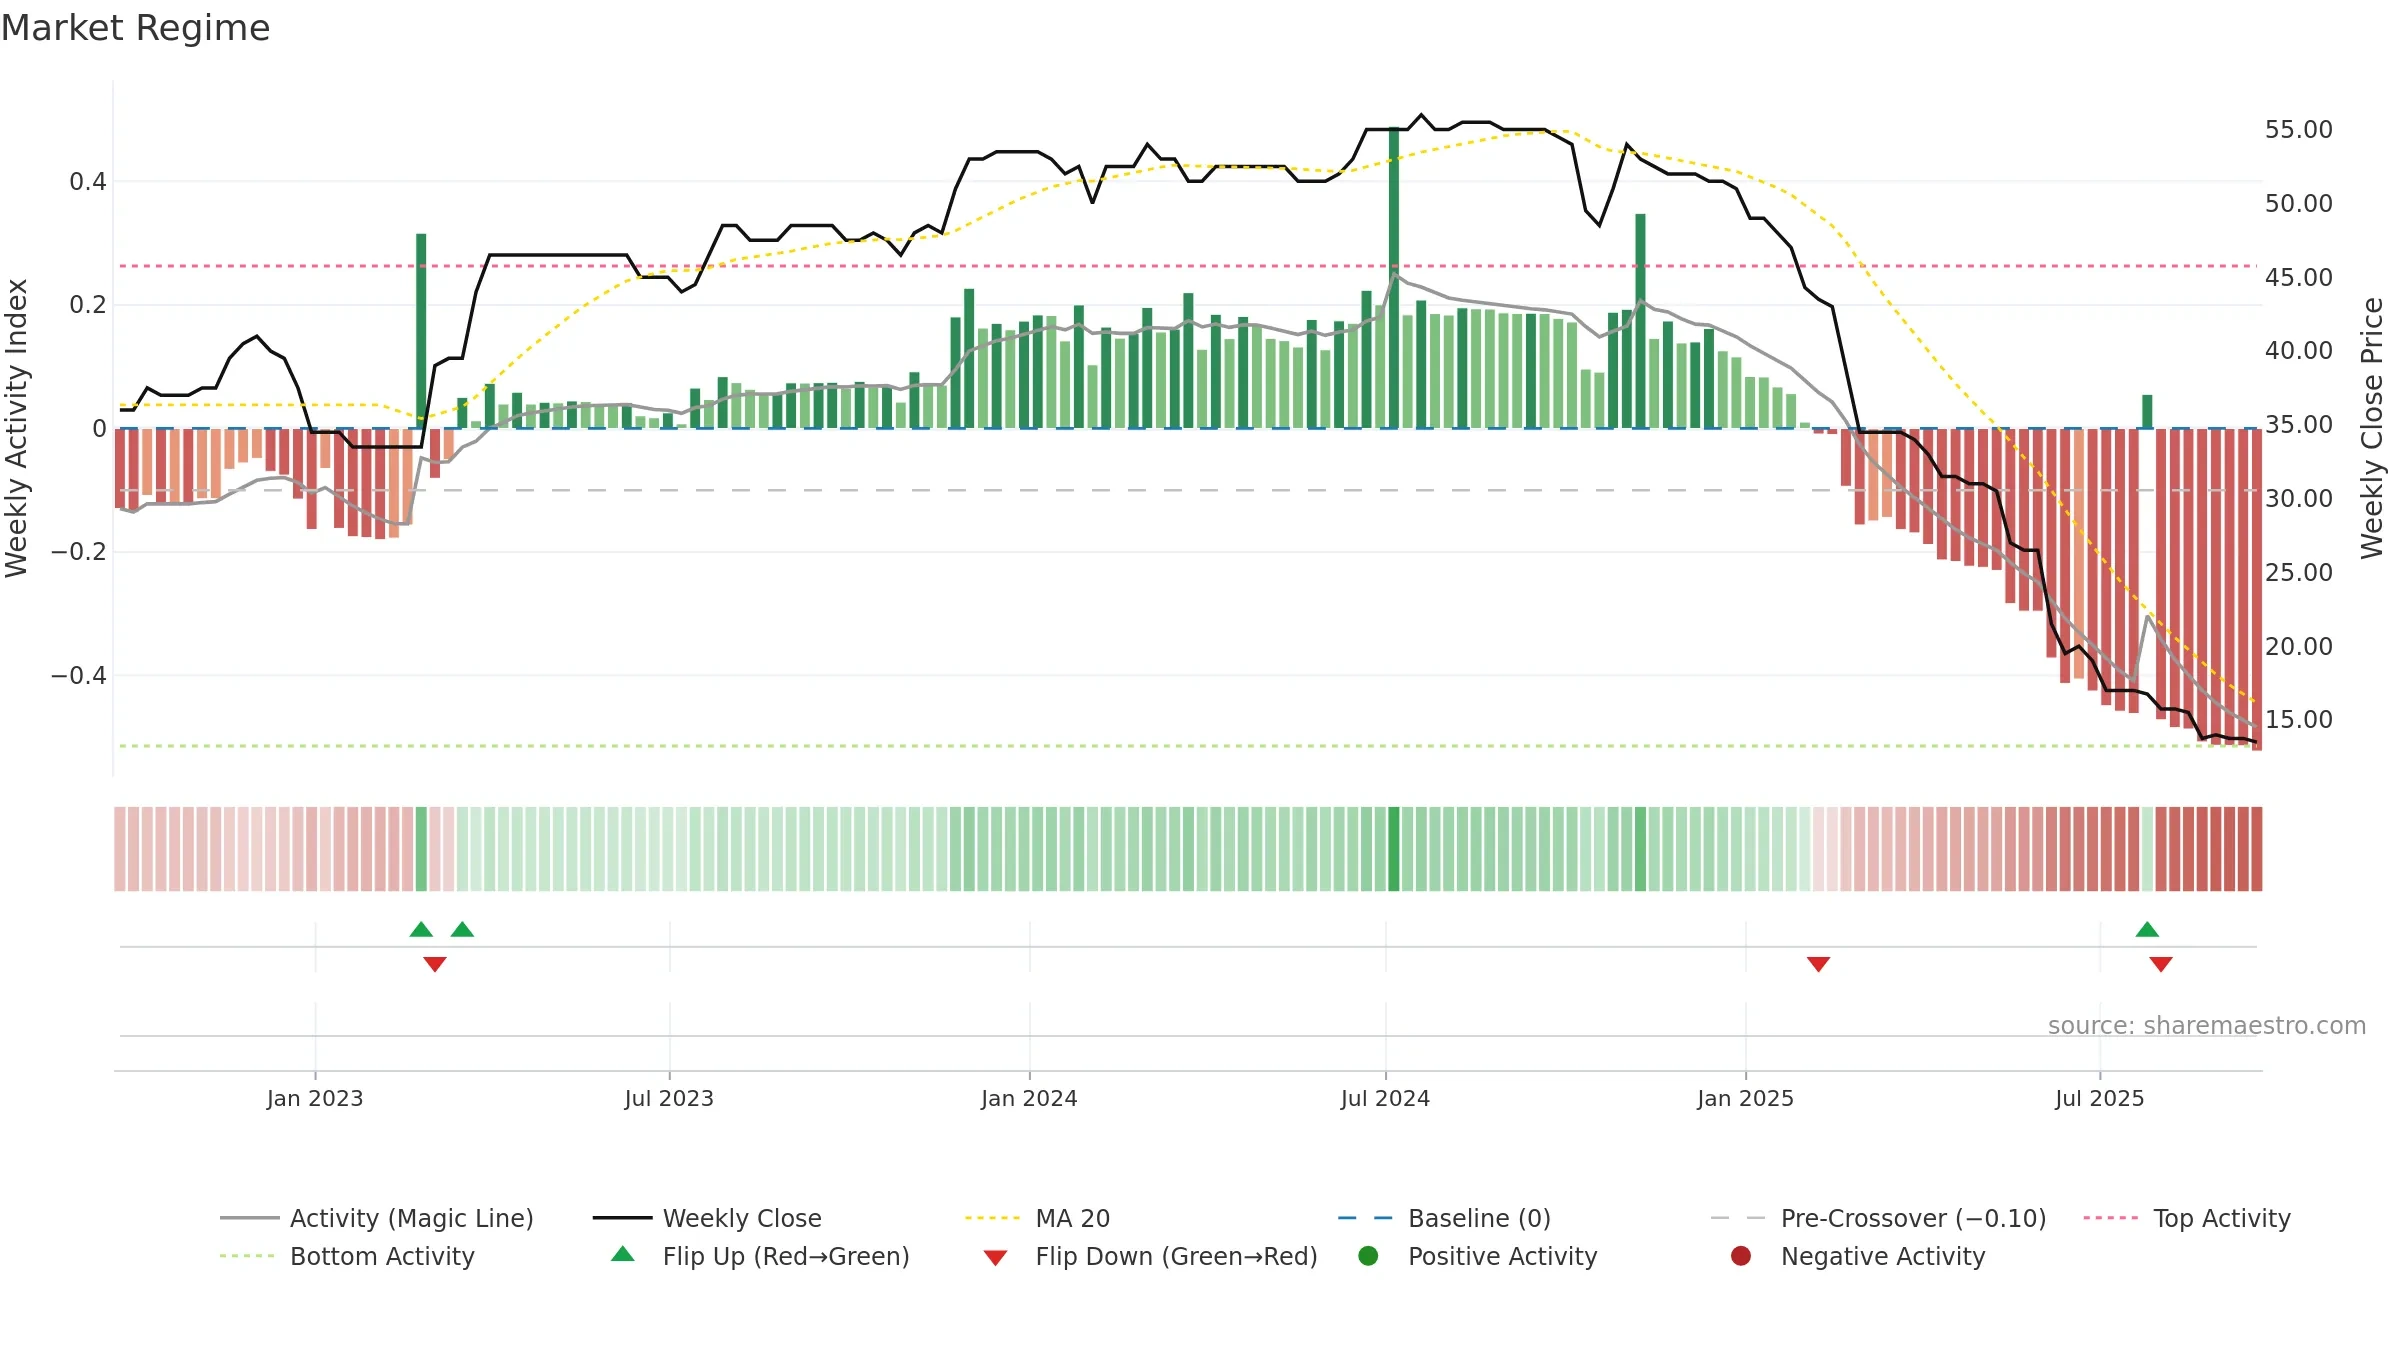Viewport: 2400px width, 1350px height.
Task: Click the Jan 2025 axis label
Action: [x=1745, y=1098]
